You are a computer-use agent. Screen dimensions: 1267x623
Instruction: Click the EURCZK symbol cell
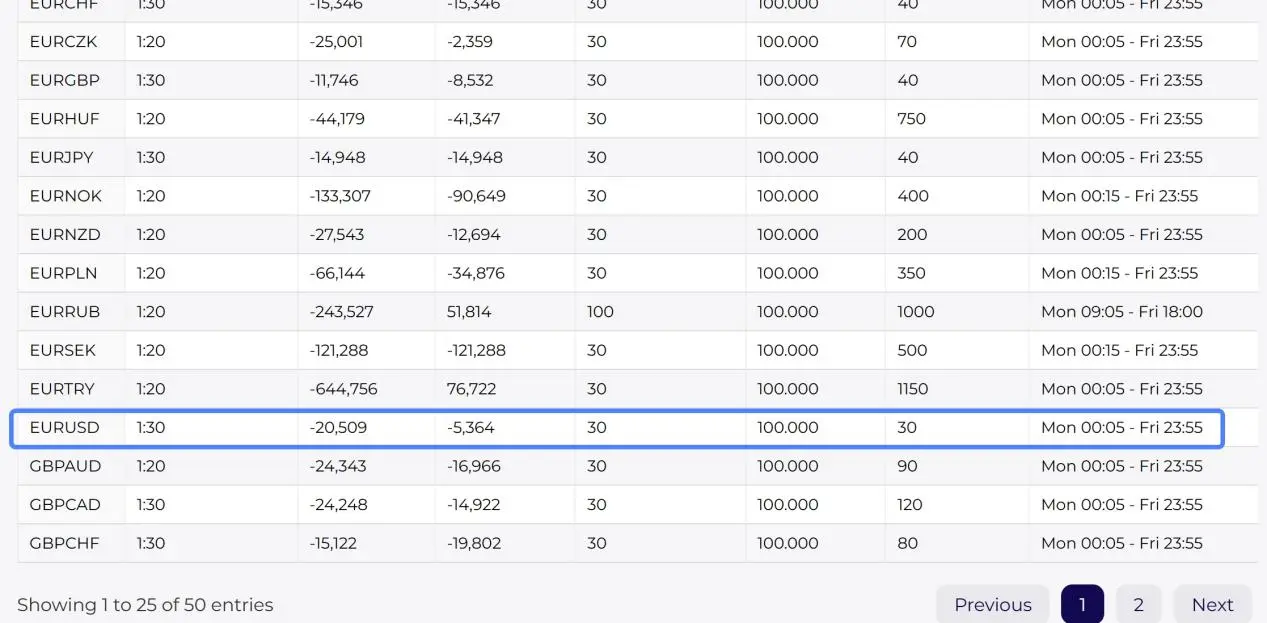tap(63, 42)
